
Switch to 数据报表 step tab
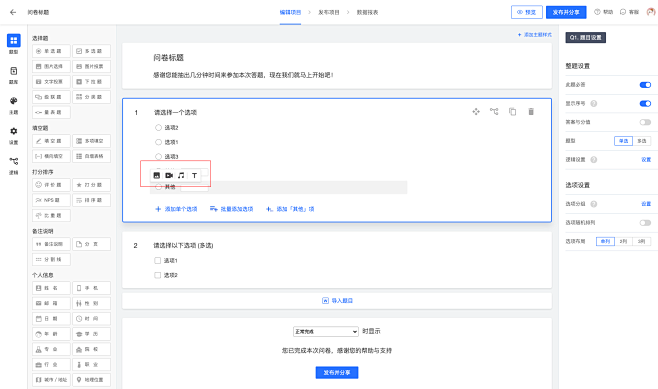click(x=368, y=12)
